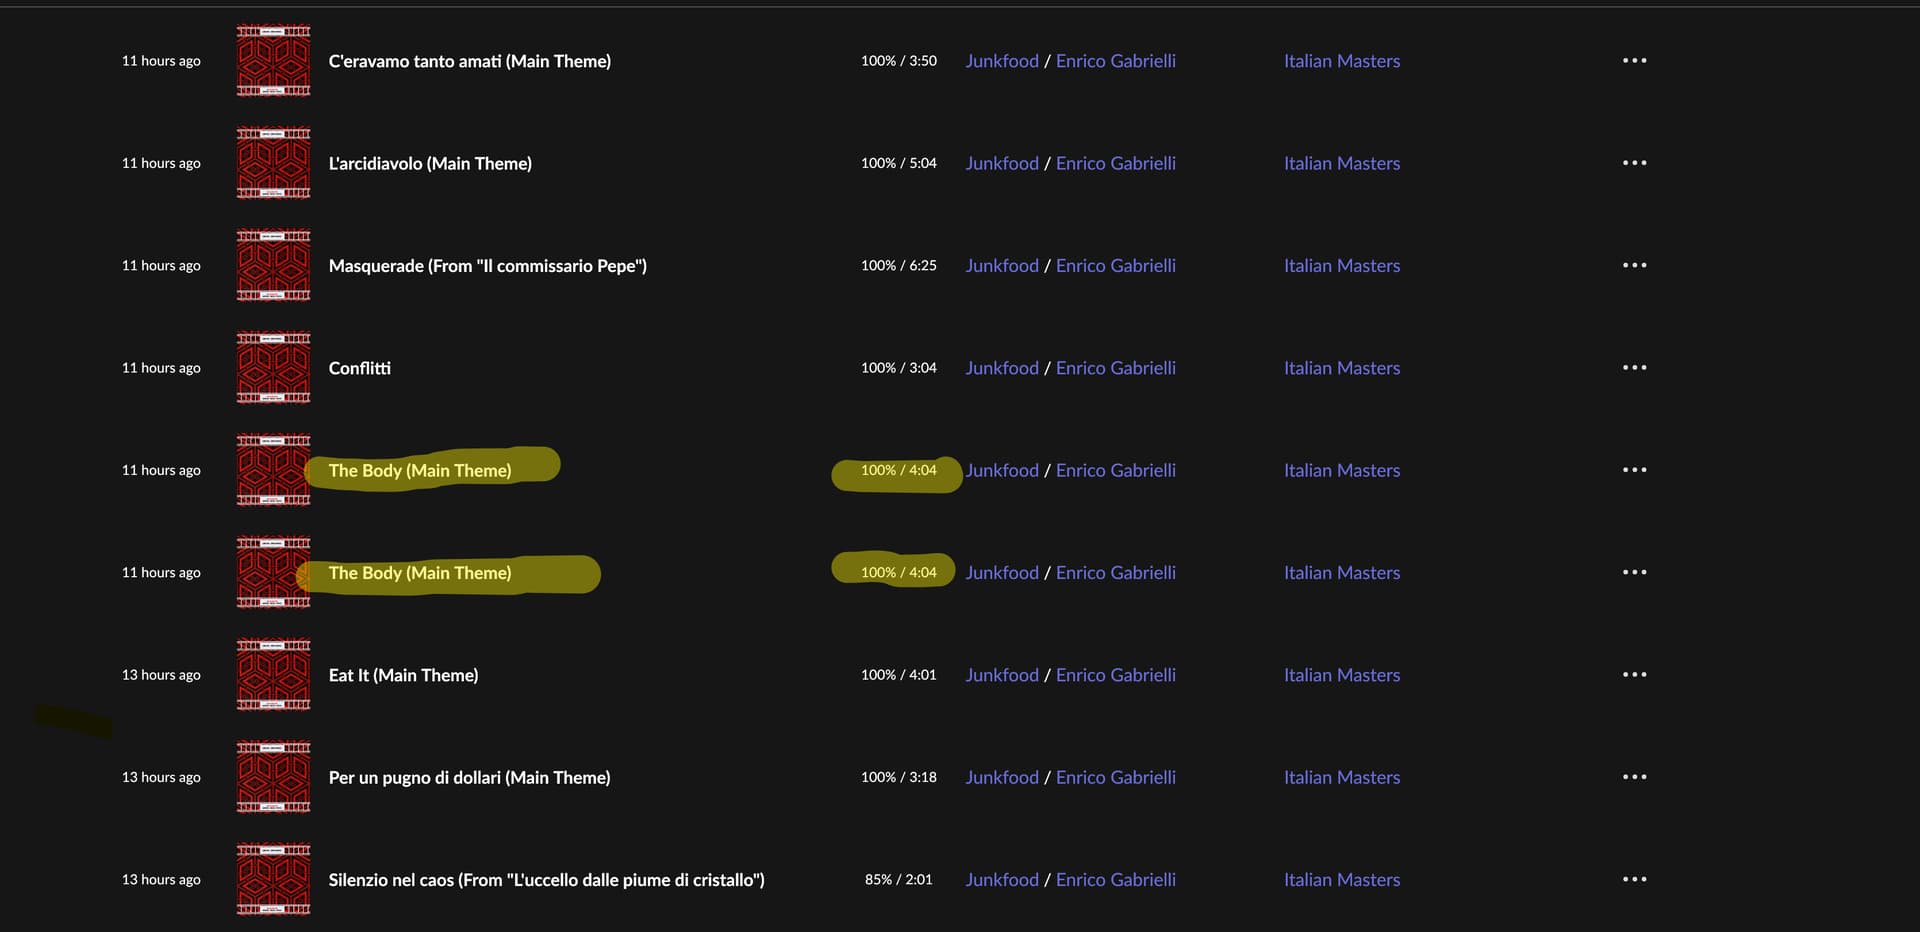Open Junkfood artist in Per un pugno di dollari row

tap(1002, 777)
